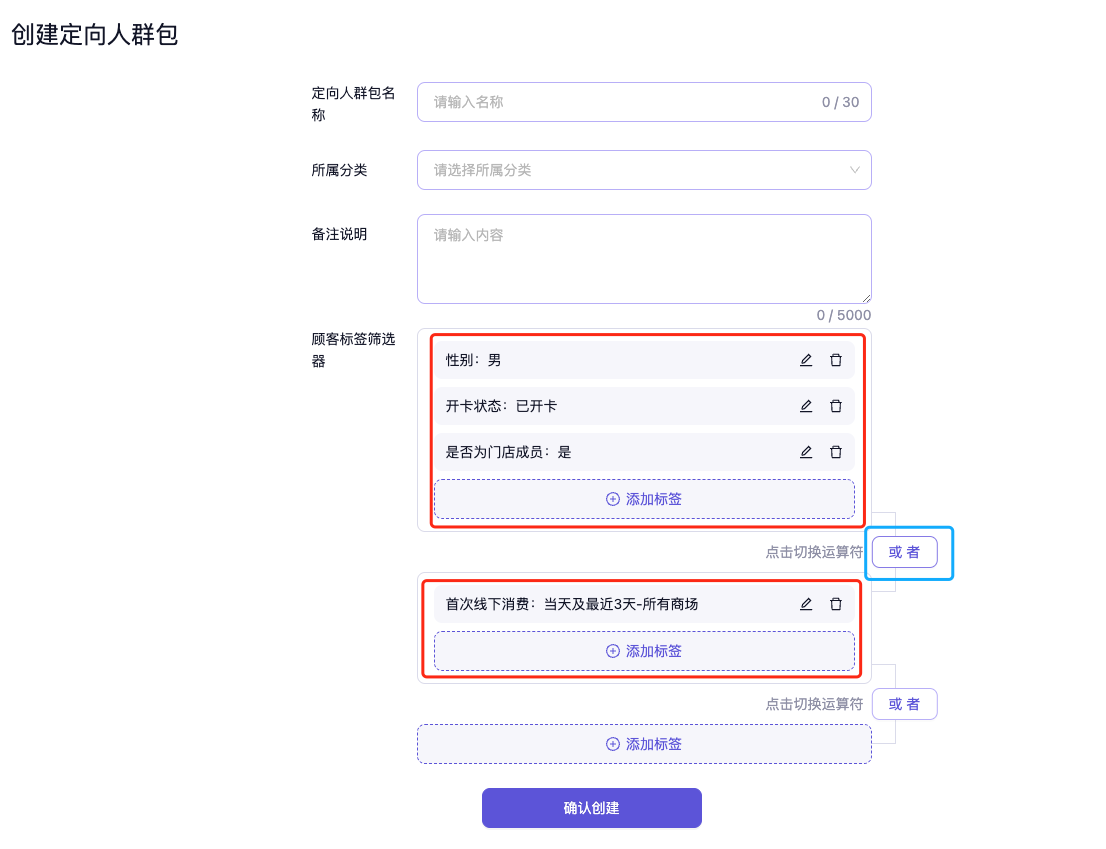Edit the 是否为门店成员 tag

(x=806, y=452)
